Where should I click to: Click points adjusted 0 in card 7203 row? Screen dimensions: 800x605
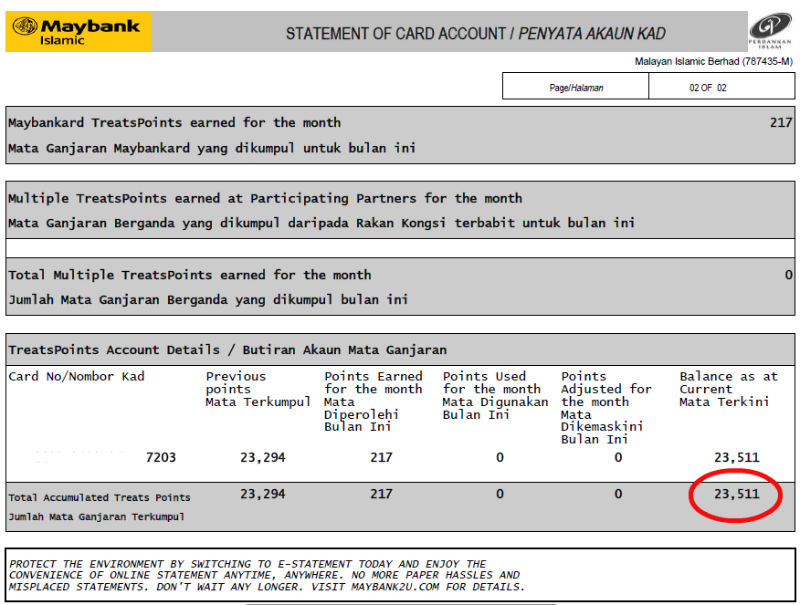618,458
